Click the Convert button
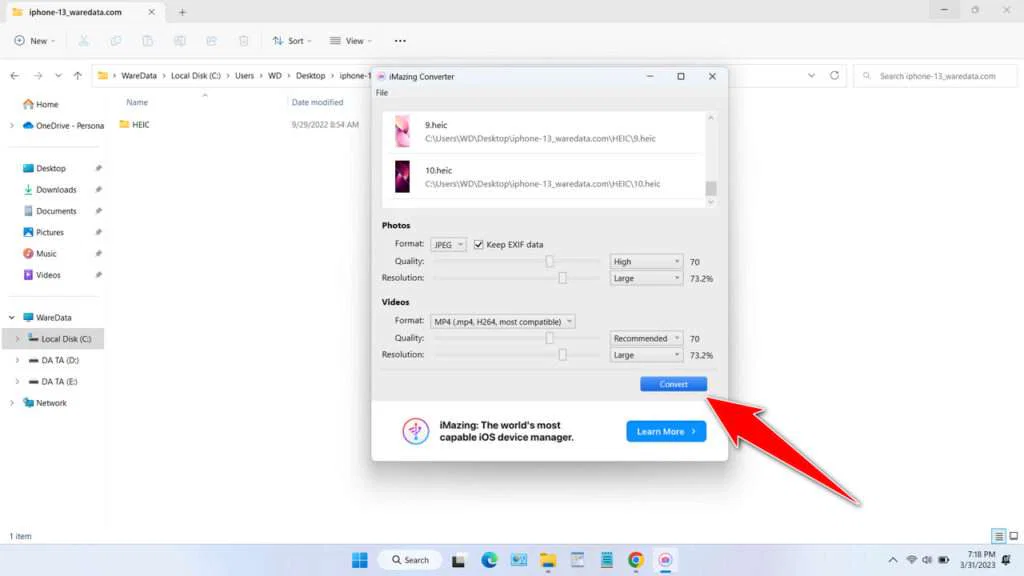Image resolution: width=1024 pixels, height=576 pixels. (x=673, y=384)
